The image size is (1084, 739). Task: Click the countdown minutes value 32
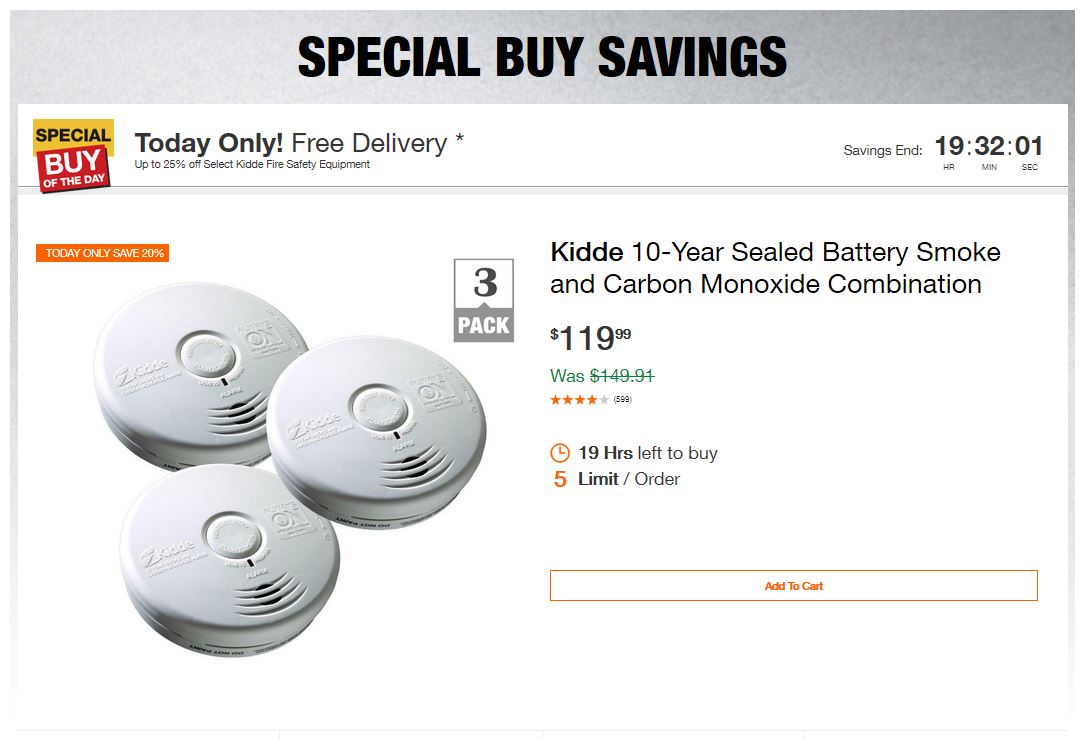[989, 148]
